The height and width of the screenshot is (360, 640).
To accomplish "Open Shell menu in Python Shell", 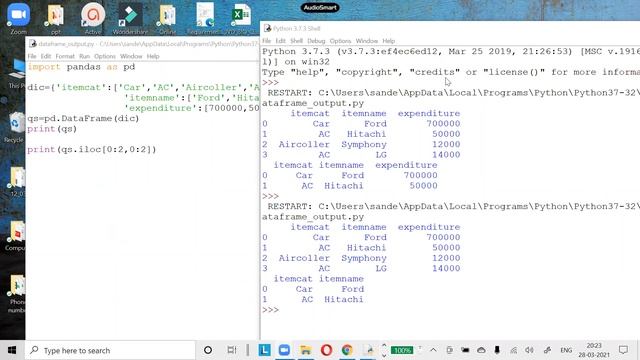I will click(x=296, y=41).
